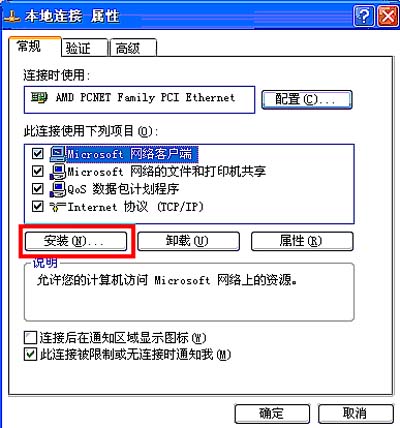Click the title bar network connection icon

tap(12, 16)
